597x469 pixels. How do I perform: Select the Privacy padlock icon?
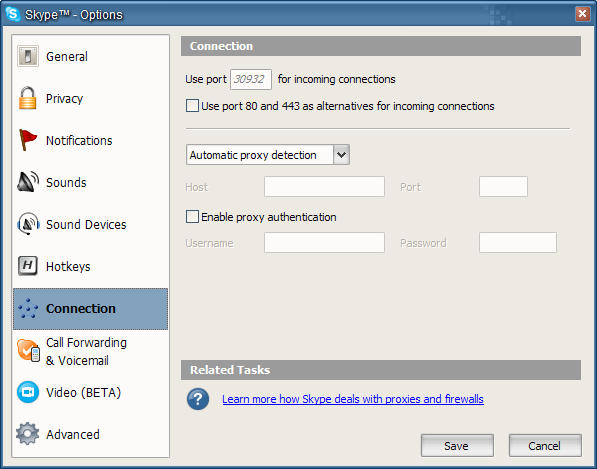pyautogui.click(x=27, y=98)
